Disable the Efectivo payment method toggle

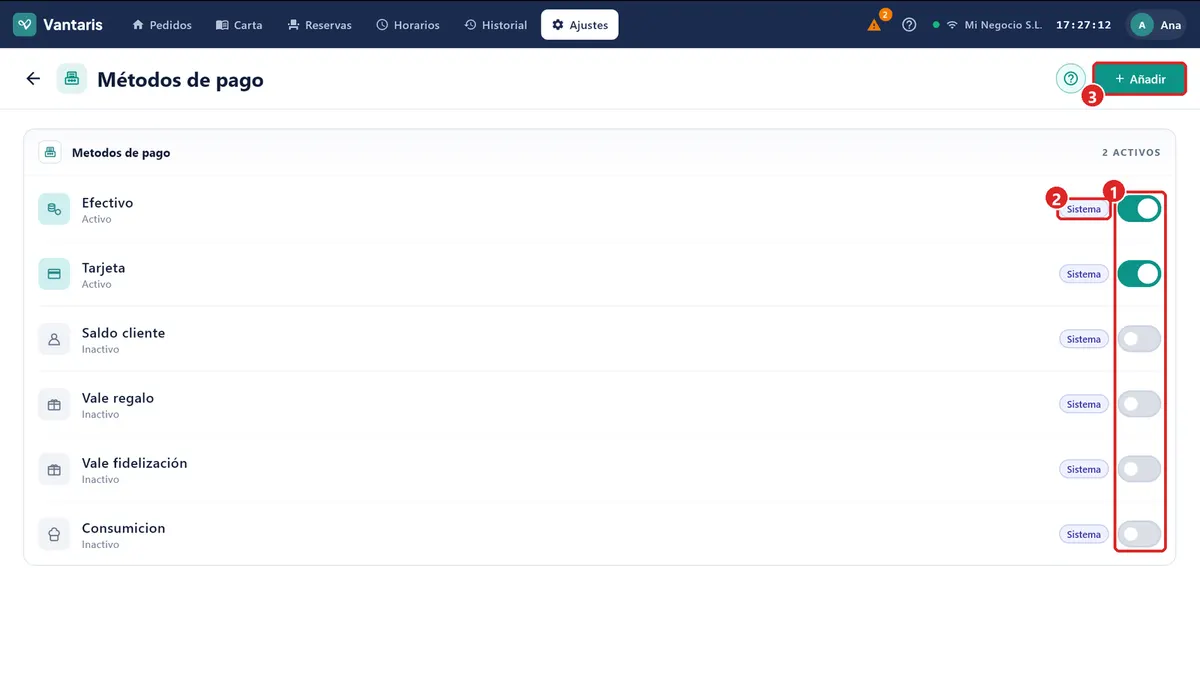[x=1139, y=209]
